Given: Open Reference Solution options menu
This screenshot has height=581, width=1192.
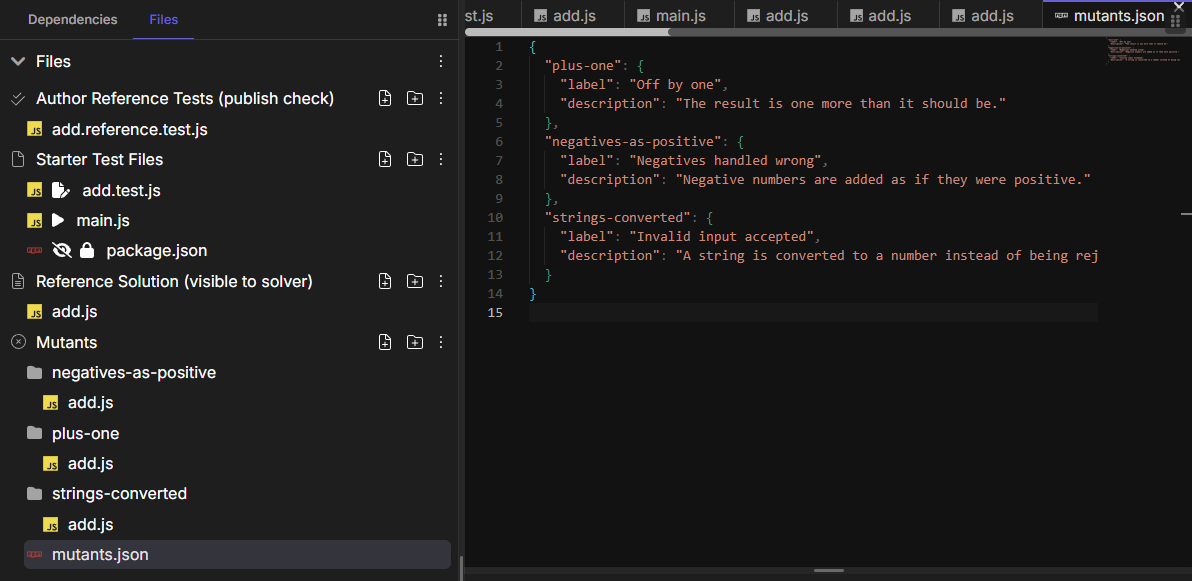Looking at the screenshot, I should [x=441, y=281].
